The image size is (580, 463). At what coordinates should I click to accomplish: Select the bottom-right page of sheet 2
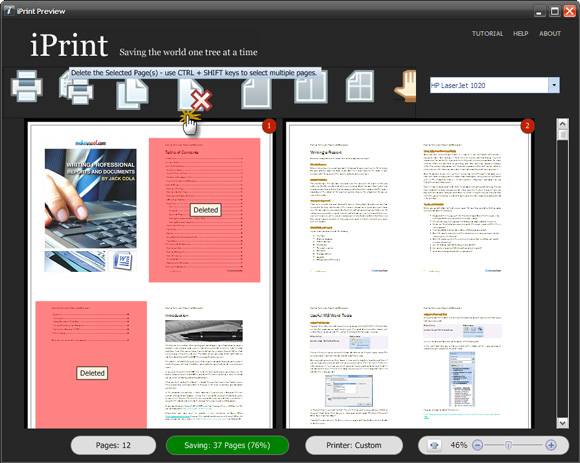[x=462, y=365]
